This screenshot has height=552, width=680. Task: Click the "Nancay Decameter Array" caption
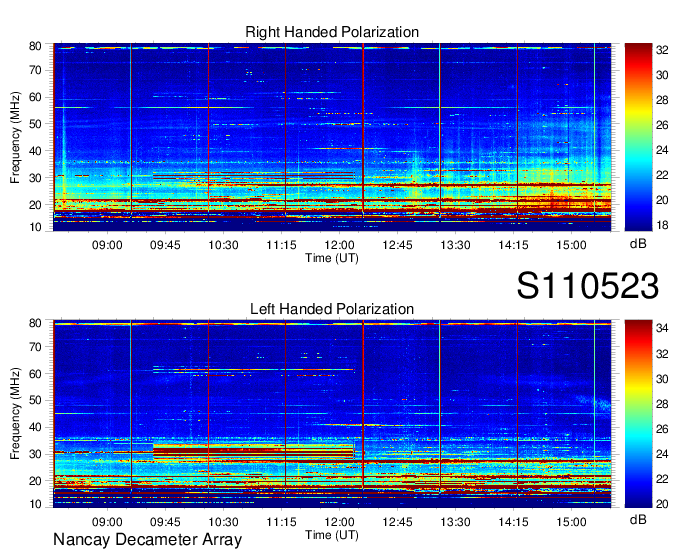(147, 540)
